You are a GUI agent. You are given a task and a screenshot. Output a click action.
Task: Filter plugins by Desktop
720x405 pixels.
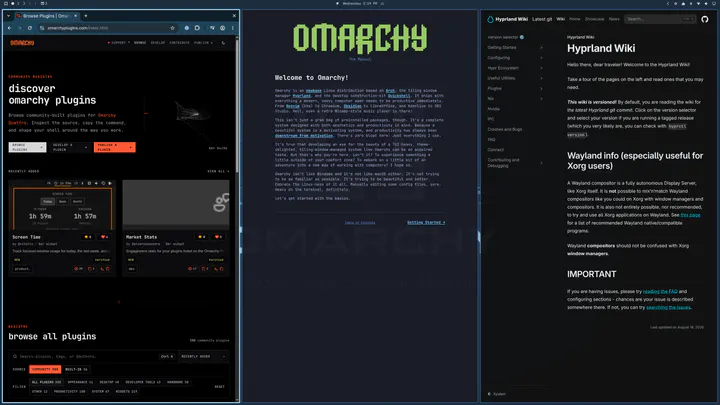109,382
